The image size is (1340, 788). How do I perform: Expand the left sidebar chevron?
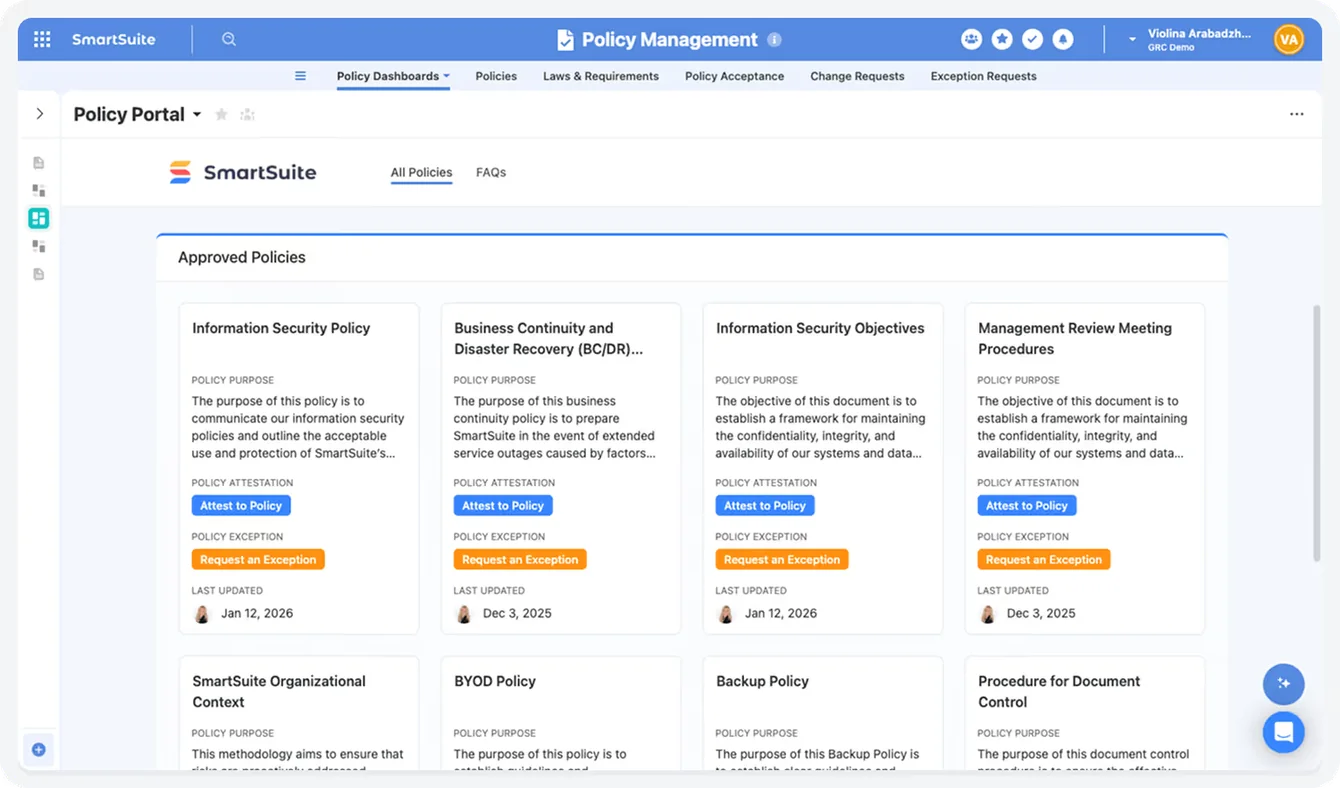point(40,114)
